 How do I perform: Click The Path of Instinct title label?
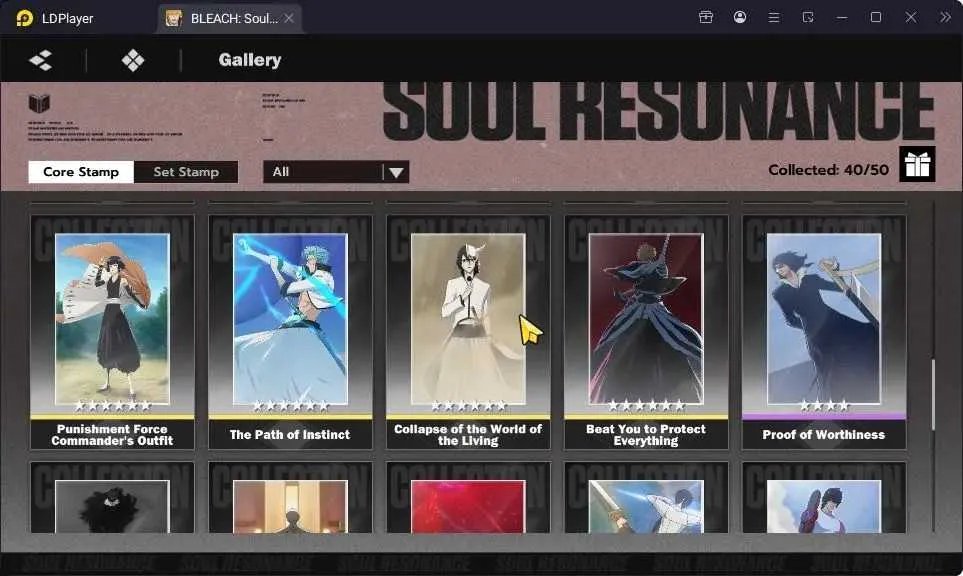(290, 435)
